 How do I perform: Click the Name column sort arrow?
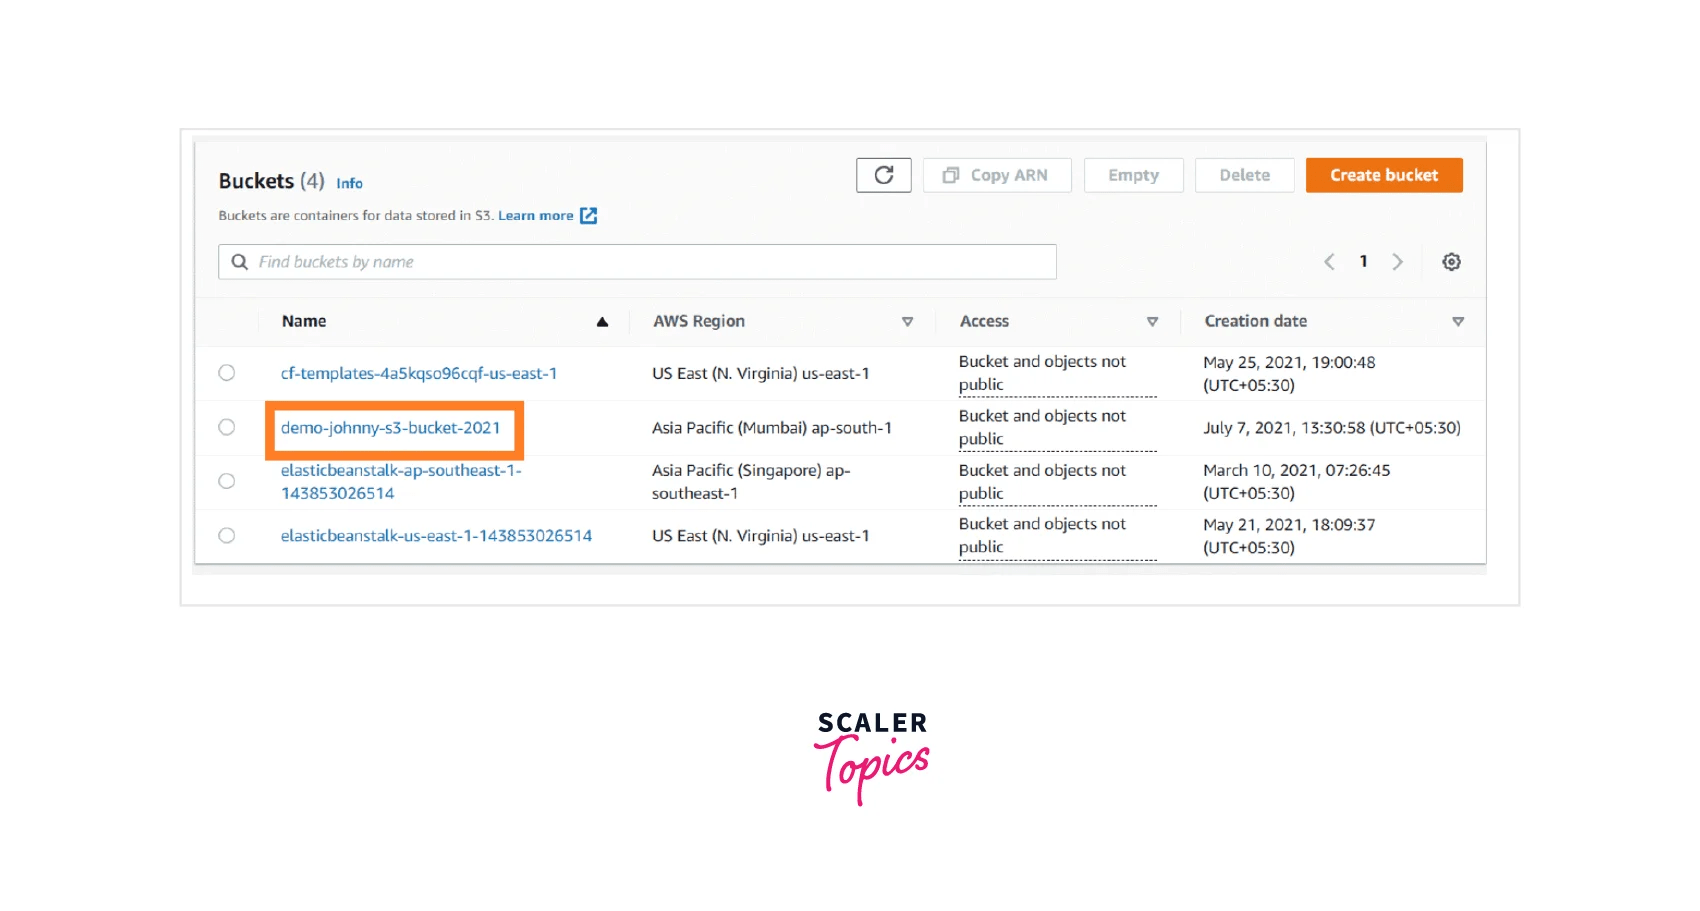point(602,321)
